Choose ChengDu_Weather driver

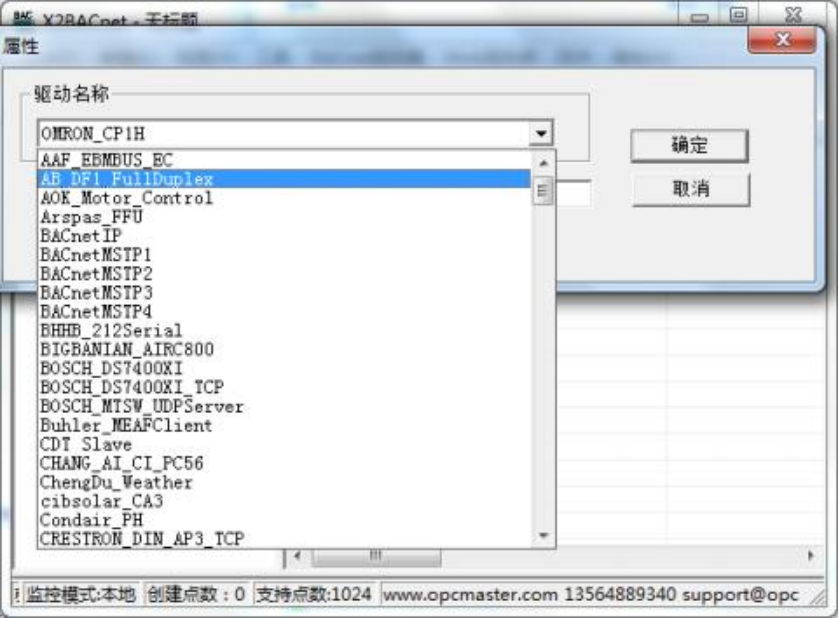pyautogui.click(x=284, y=482)
